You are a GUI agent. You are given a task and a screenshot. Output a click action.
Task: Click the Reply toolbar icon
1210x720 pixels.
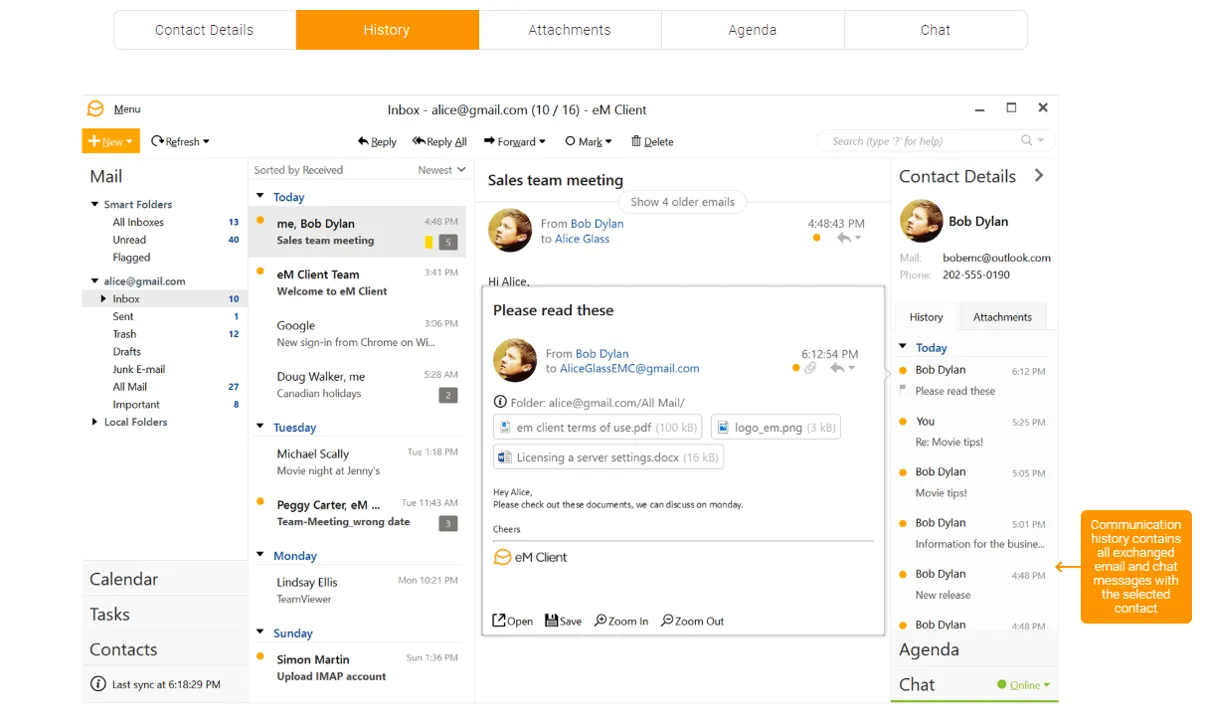pos(363,142)
